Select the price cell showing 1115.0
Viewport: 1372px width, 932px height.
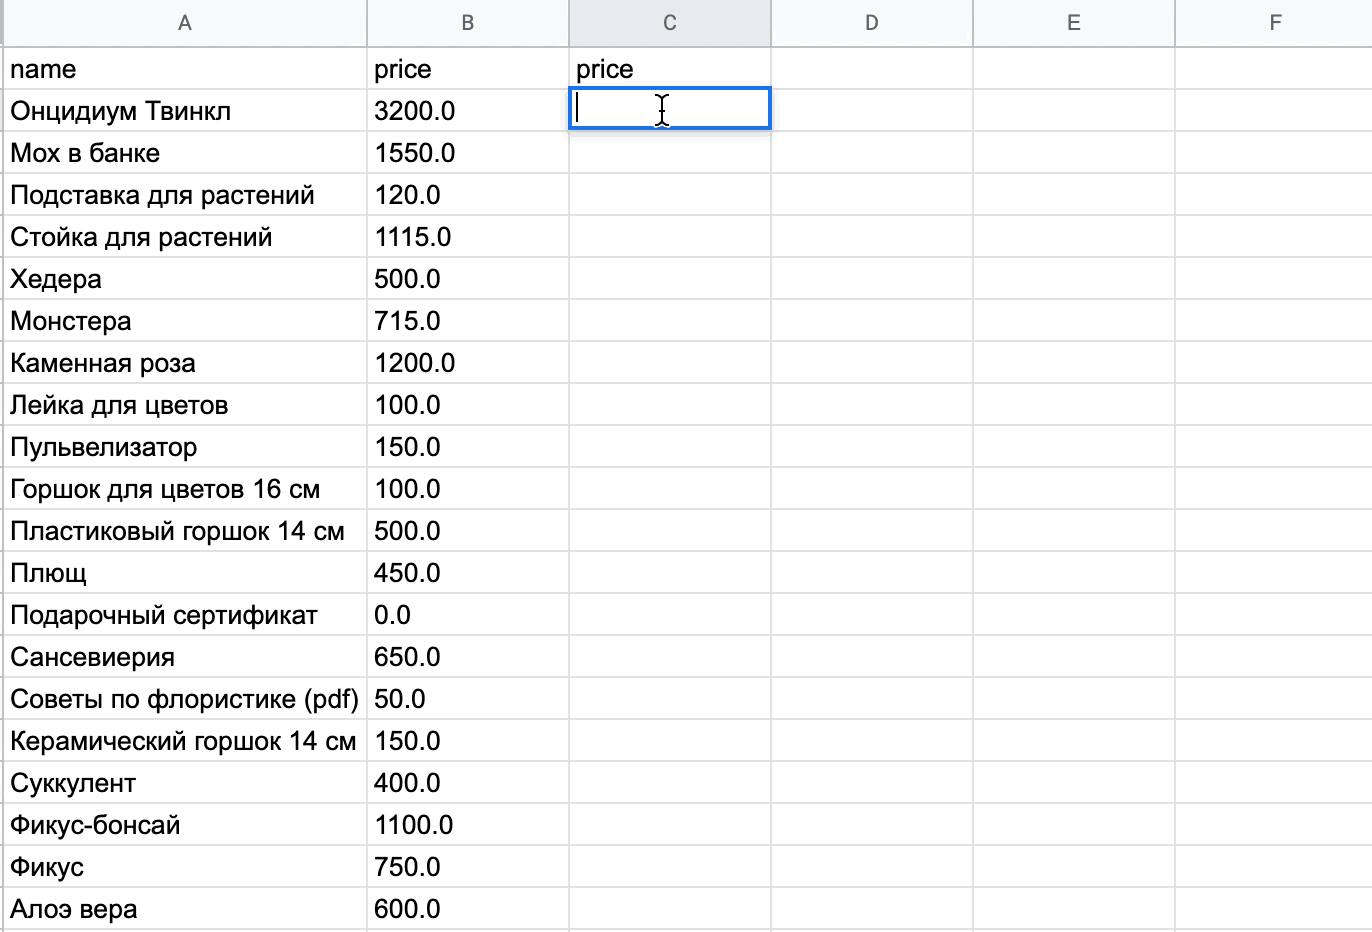(x=467, y=236)
